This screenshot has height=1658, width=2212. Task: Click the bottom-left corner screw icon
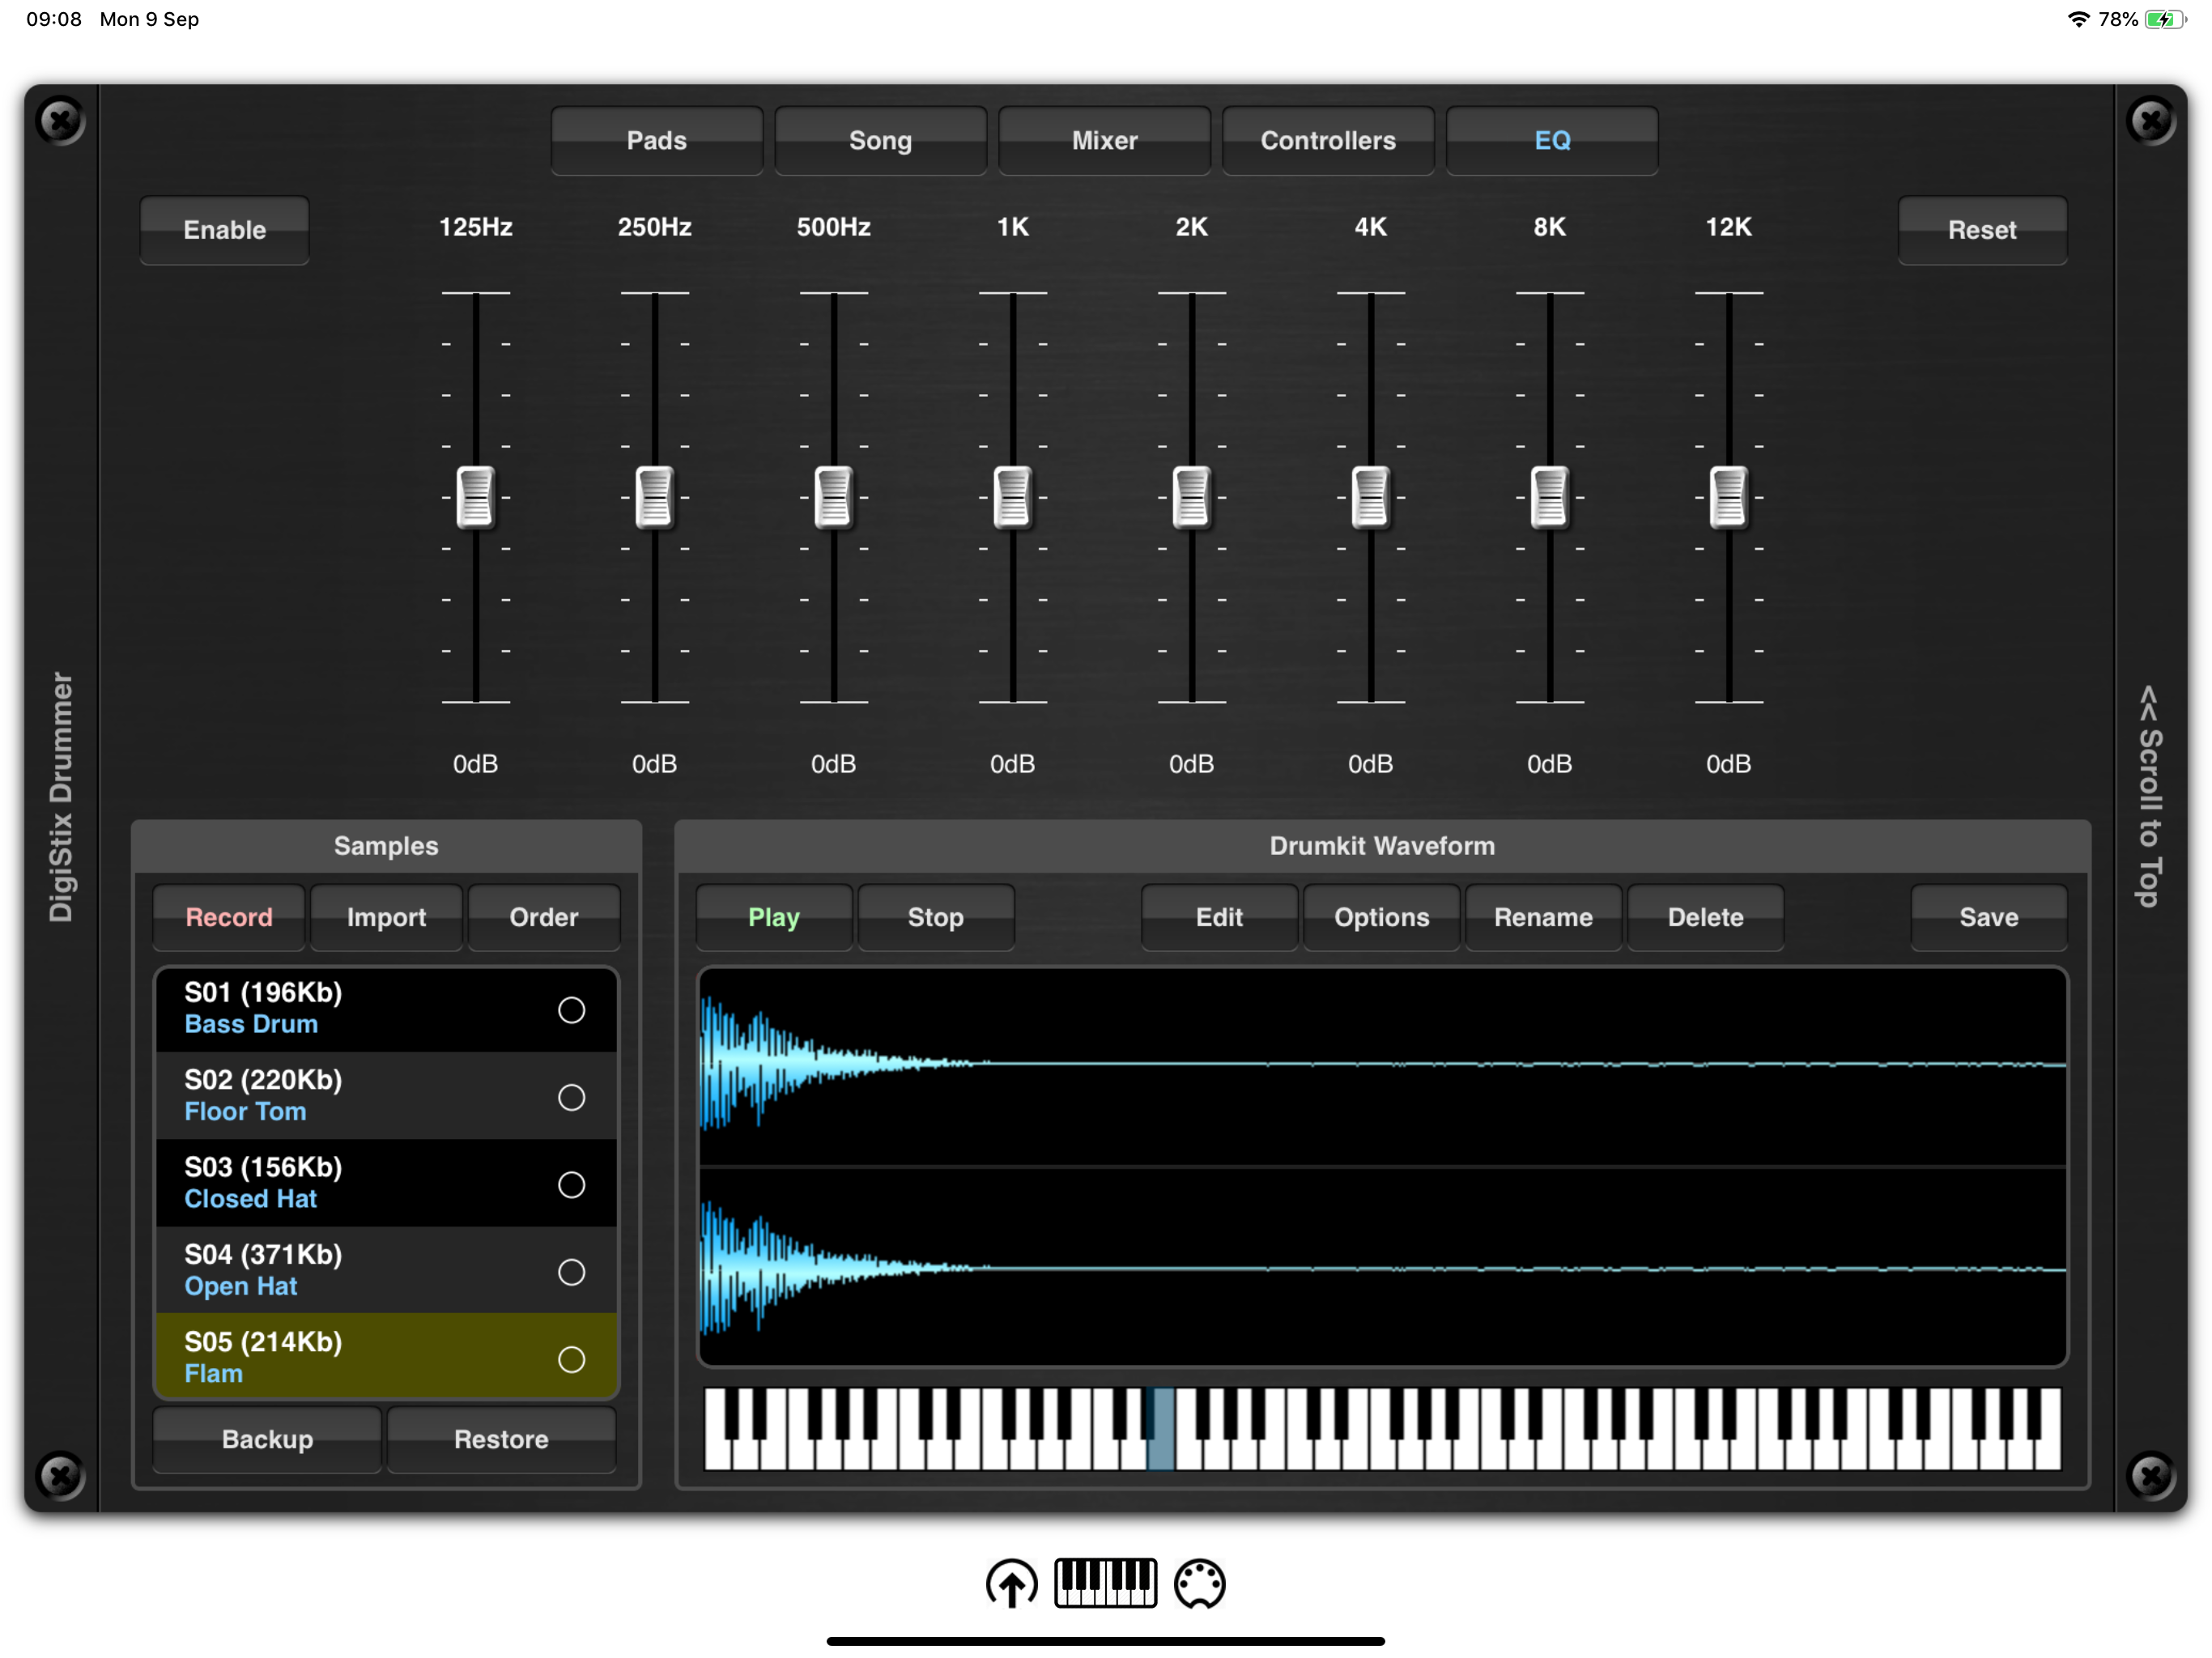coord(61,1475)
